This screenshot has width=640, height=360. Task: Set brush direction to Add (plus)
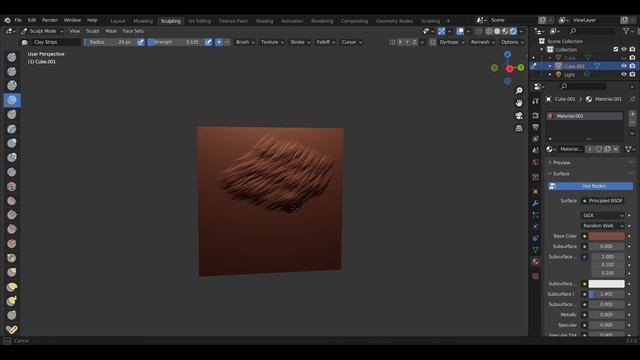pos(219,42)
